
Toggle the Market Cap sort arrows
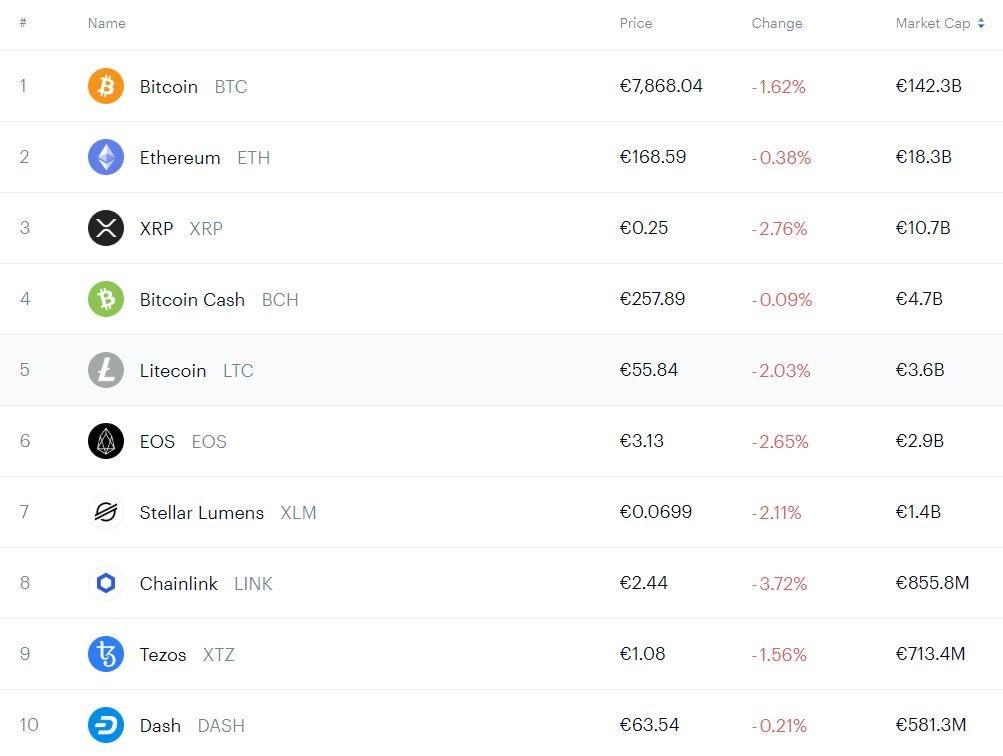pyautogui.click(x=981, y=23)
